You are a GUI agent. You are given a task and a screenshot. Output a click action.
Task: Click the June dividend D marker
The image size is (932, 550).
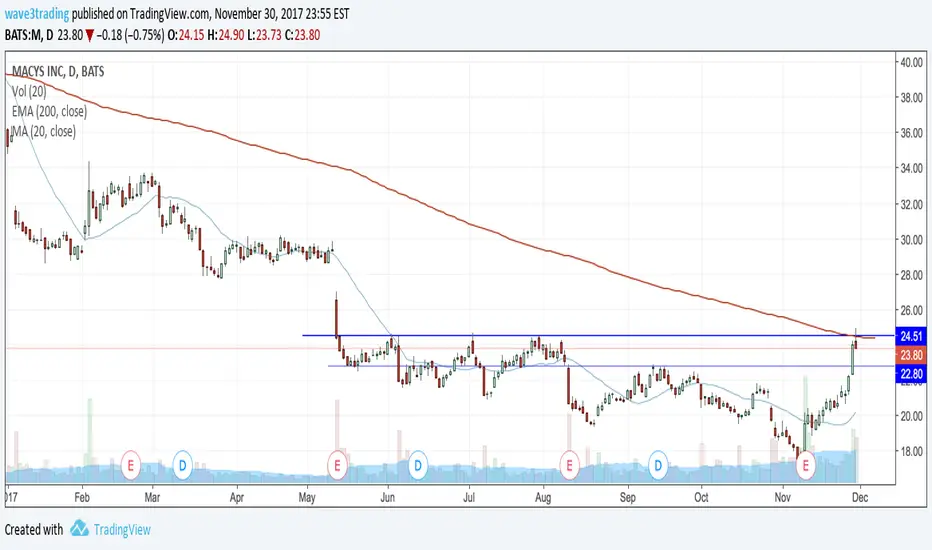[418, 466]
